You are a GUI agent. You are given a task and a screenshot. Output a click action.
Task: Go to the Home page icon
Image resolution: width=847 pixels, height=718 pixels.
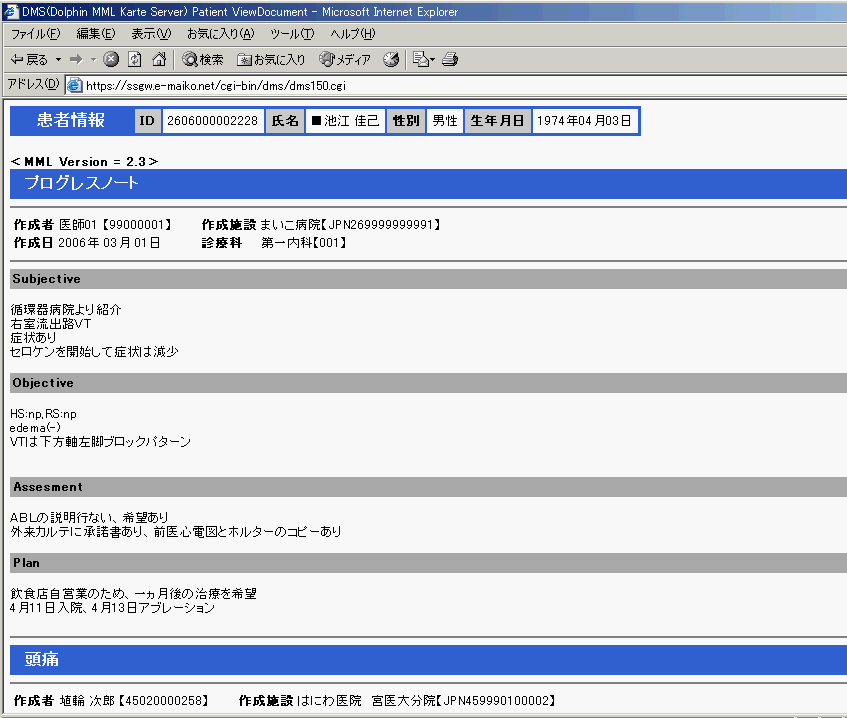(158, 60)
